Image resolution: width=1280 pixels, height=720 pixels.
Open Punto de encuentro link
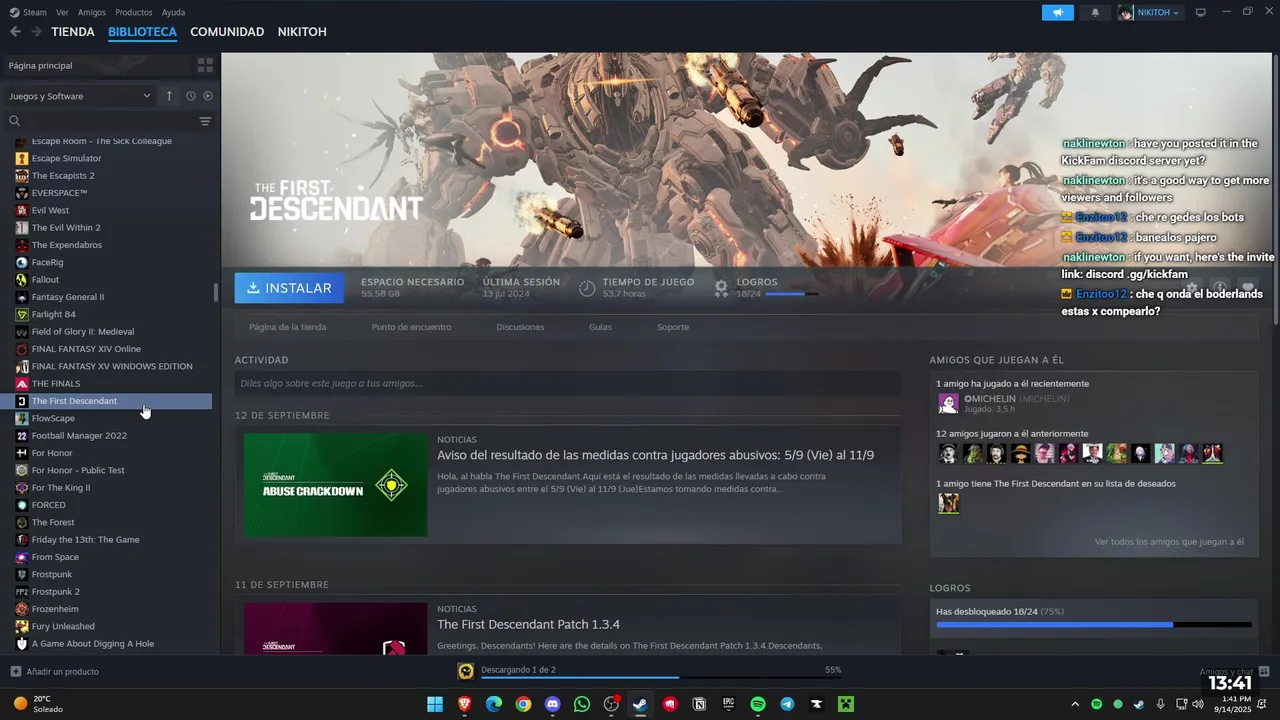click(x=411, y=327)
